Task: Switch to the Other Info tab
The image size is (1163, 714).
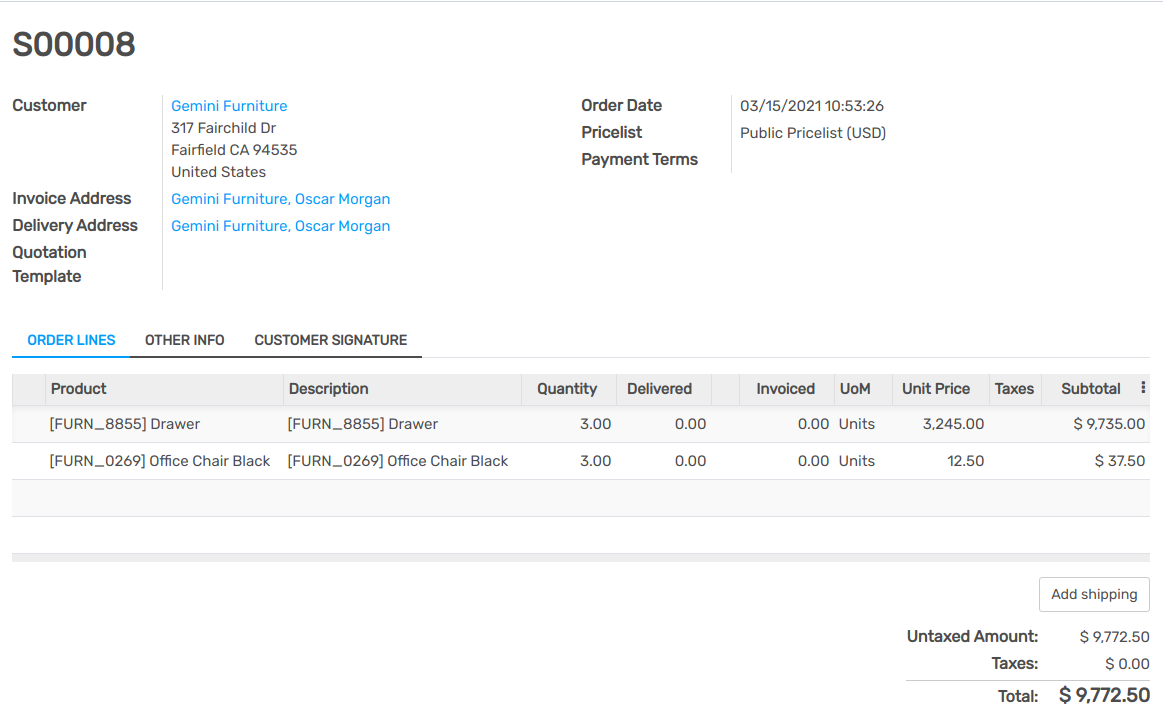Action: pos(184,340)
